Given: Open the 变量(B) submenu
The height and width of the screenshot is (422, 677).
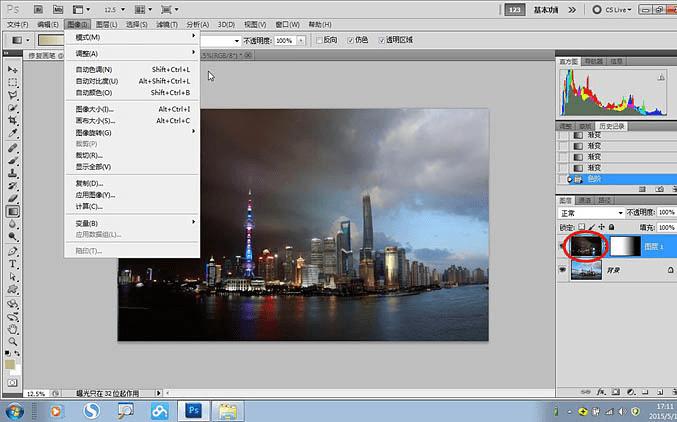Looking at the screenshot, I should [x=132, y=223].
